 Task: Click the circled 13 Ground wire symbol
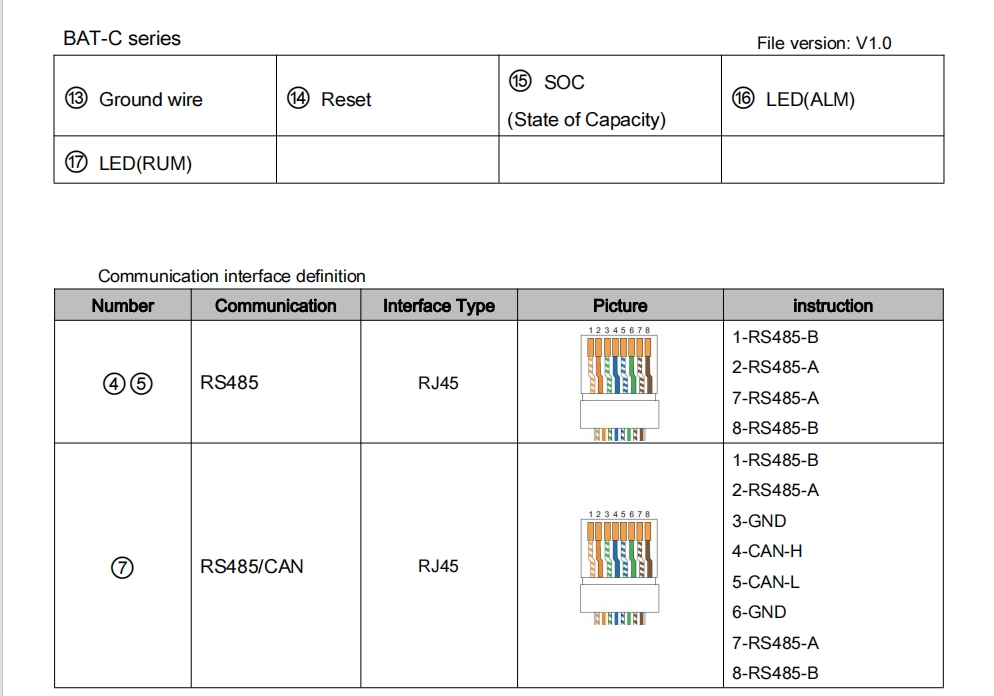76,99
